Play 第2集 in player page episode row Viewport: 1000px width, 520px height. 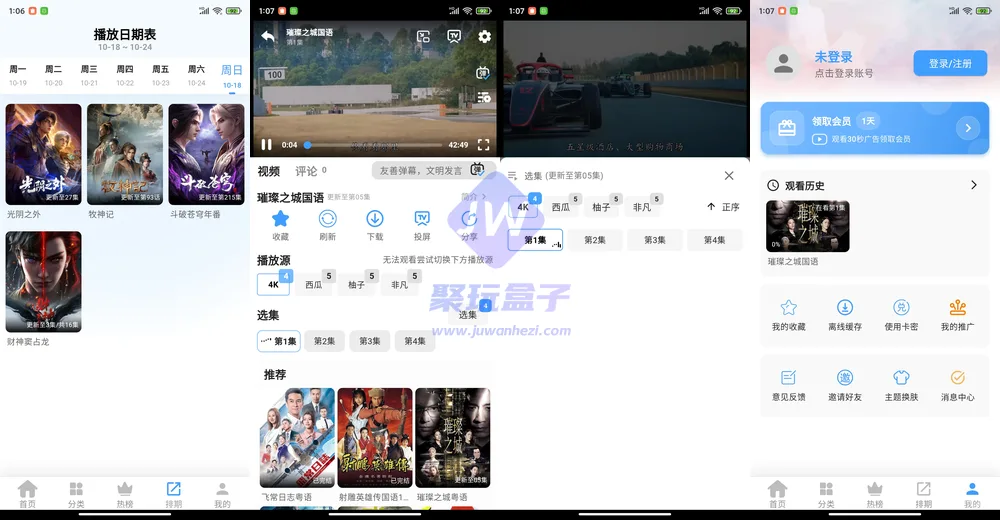tap(324, 341)
